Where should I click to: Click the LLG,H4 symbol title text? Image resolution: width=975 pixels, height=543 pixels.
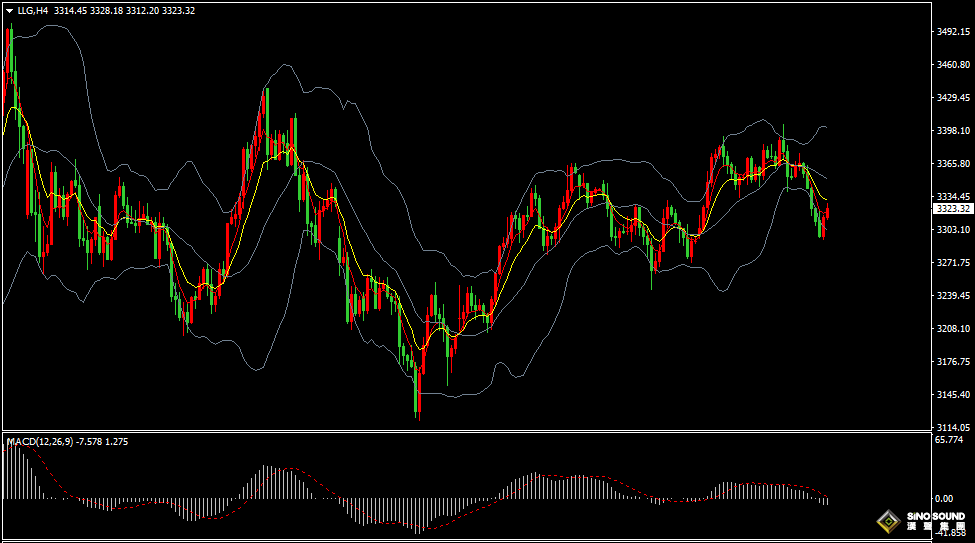tap(32, 11)
